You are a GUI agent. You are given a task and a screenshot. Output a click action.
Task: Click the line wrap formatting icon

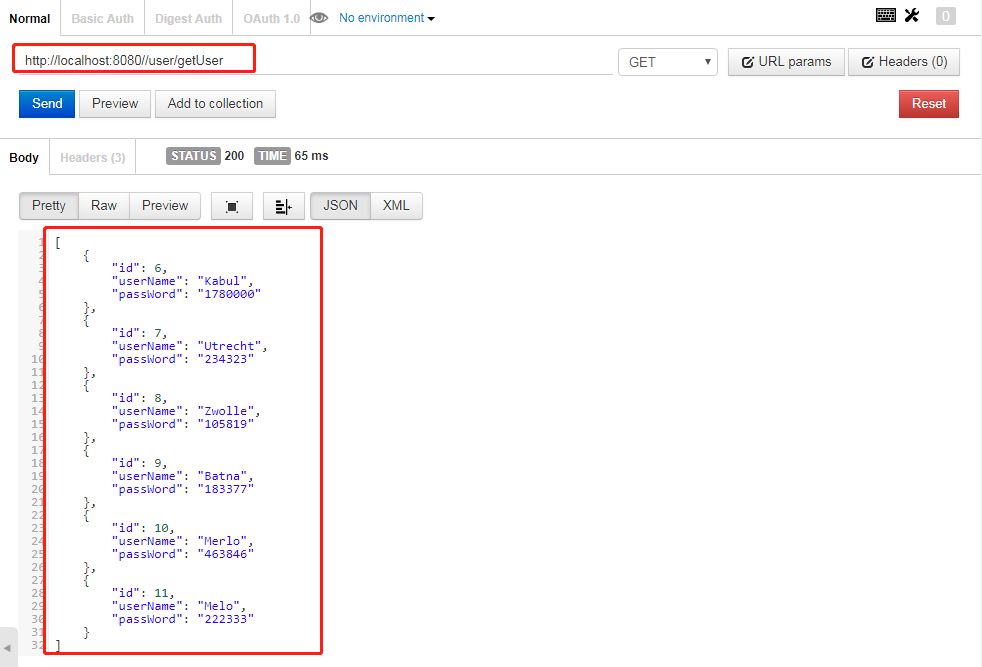[283, 206]
